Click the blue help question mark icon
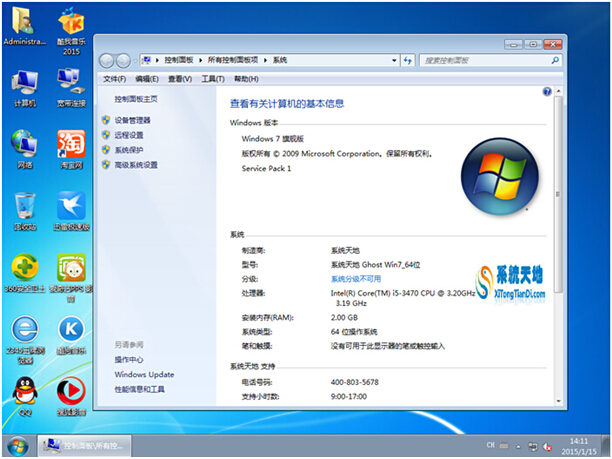The height and width of the screenshot is (459, 612). tap(546, 91)
